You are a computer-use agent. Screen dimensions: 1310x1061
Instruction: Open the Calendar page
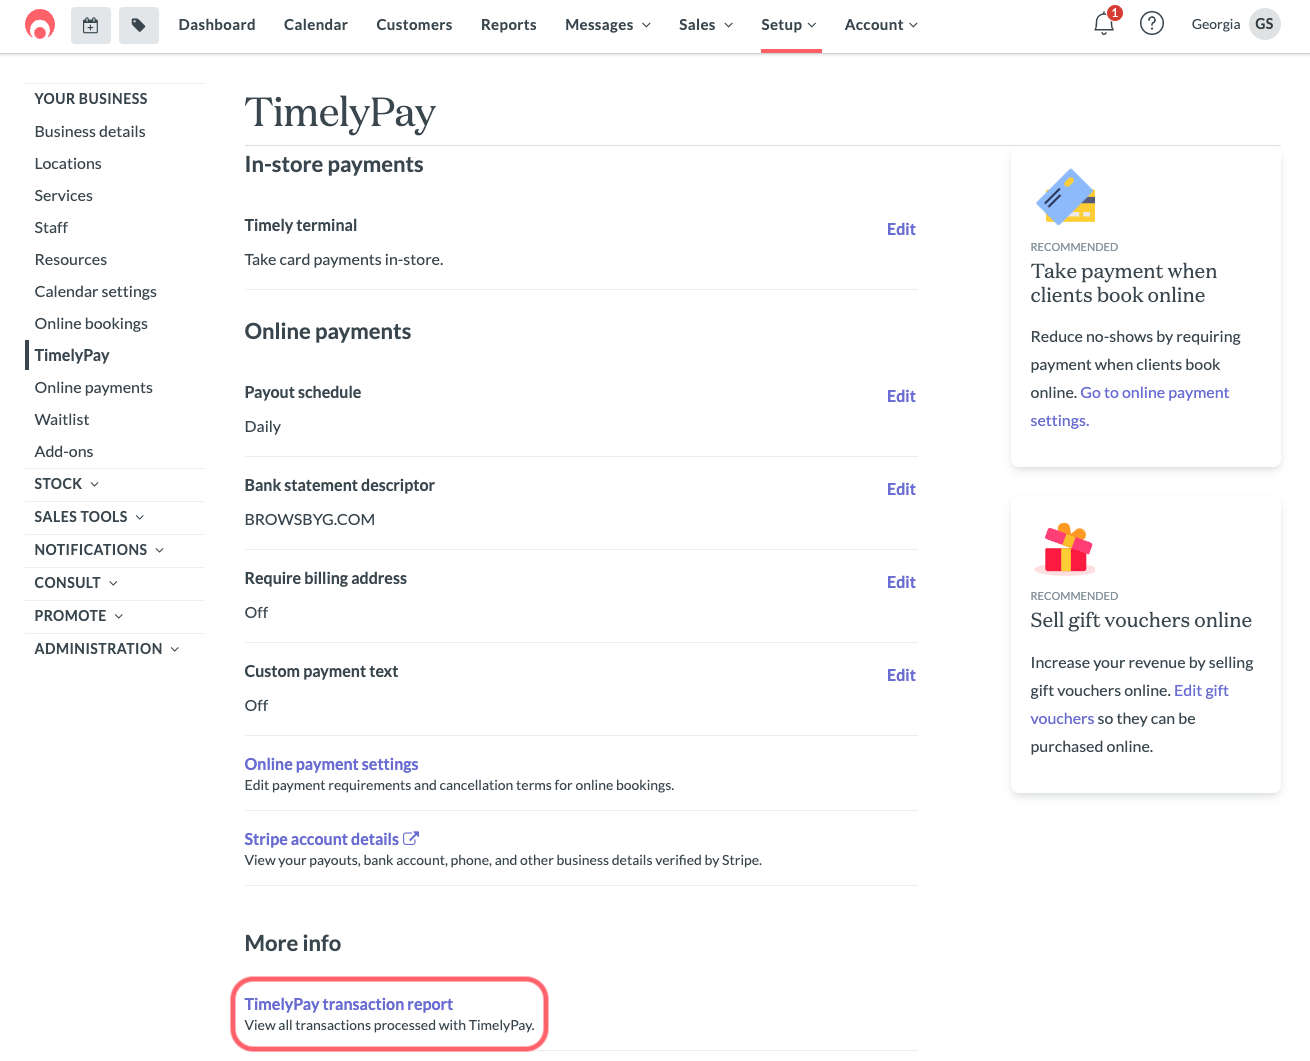coord(316,24)
